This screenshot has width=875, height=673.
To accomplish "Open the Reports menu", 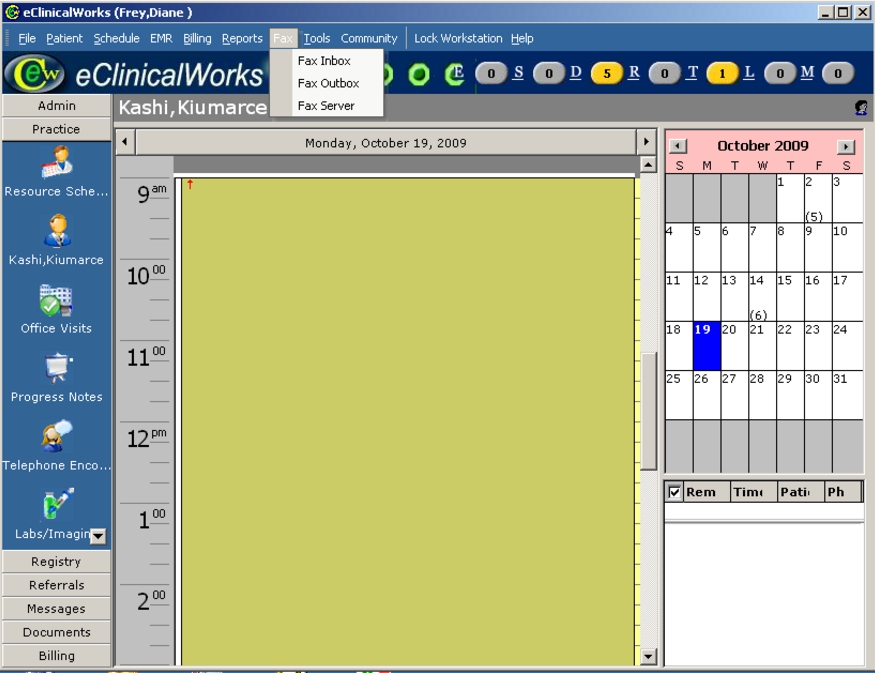I will [x=242, y=39].
